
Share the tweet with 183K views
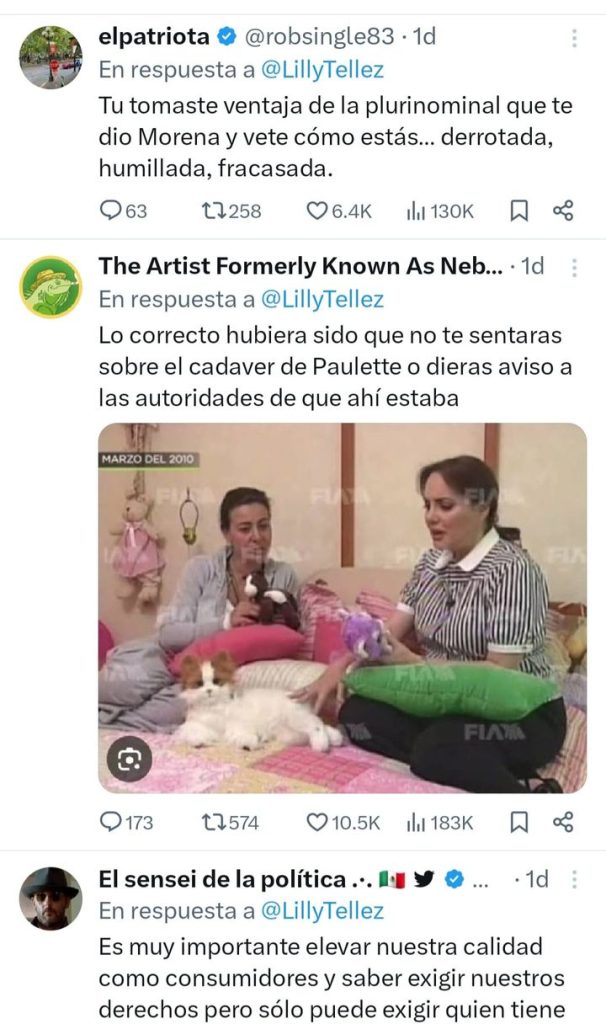(563, 822)
